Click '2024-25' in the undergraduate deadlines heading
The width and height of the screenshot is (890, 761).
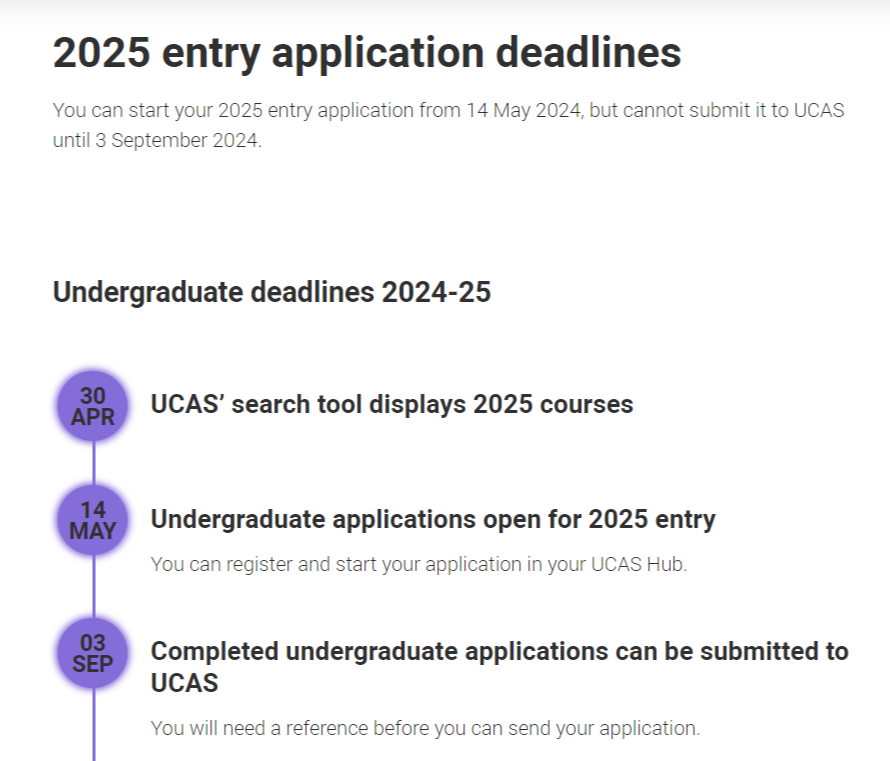point(436,292)
